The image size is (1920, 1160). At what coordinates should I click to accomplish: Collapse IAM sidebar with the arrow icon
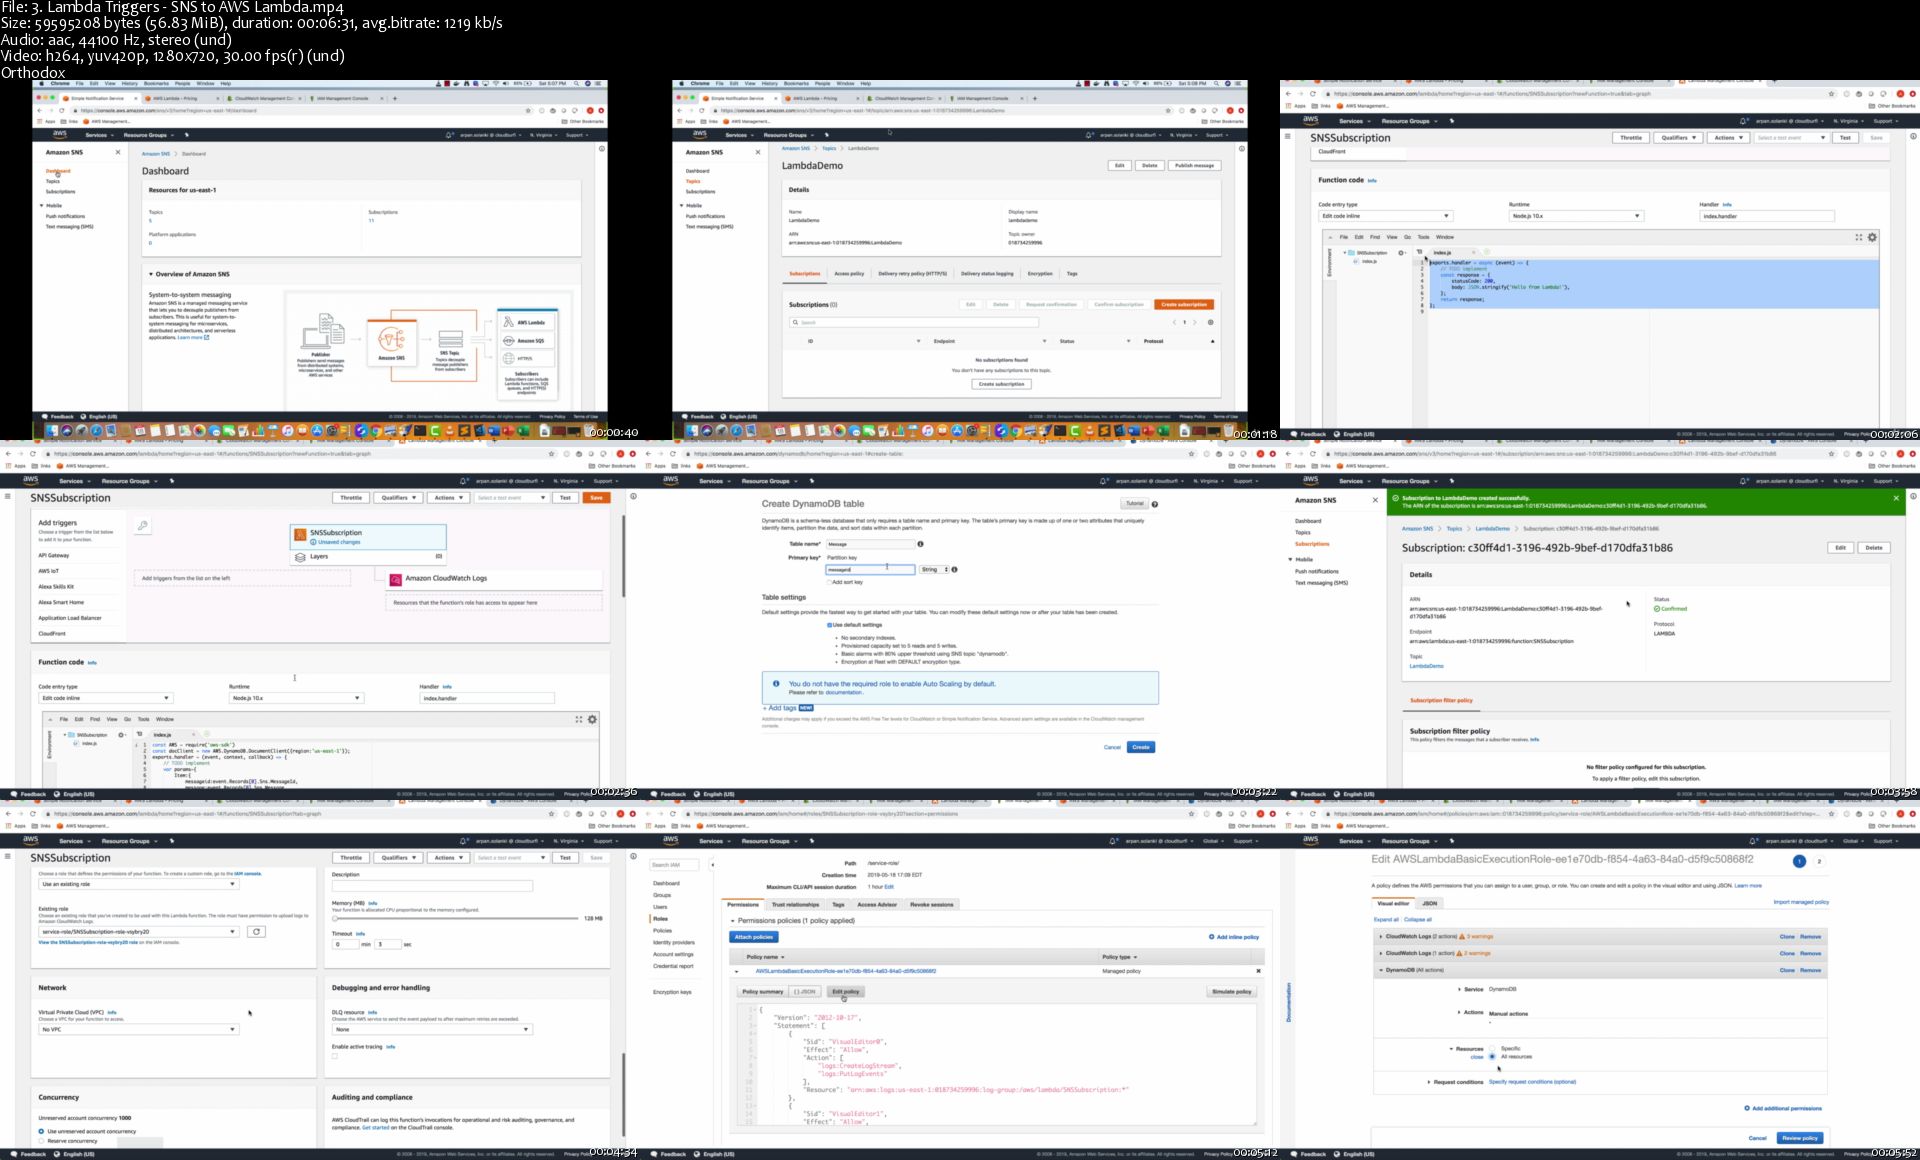point(712,864)
